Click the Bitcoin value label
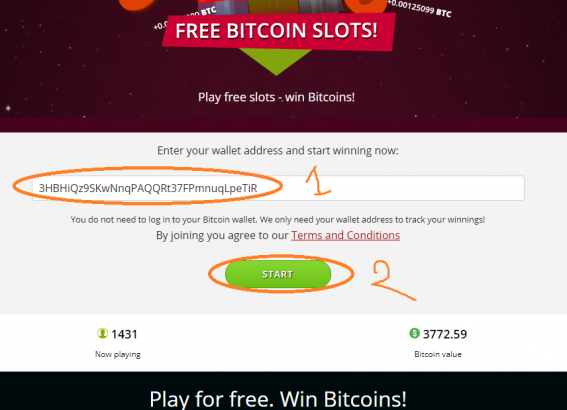567x410 pixels. click(438, 354)
